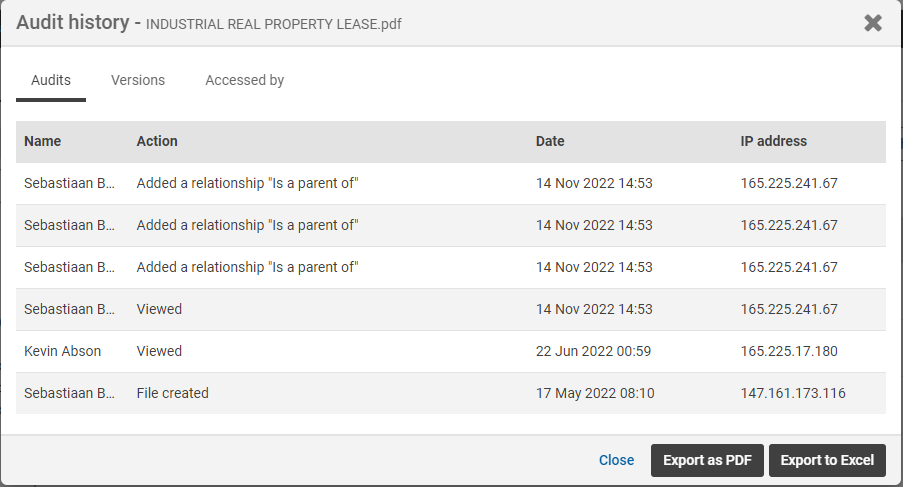The width and height of the screenshot is (903, 487).
Task: Click the Export to Excel button
Action: [827, 460]
